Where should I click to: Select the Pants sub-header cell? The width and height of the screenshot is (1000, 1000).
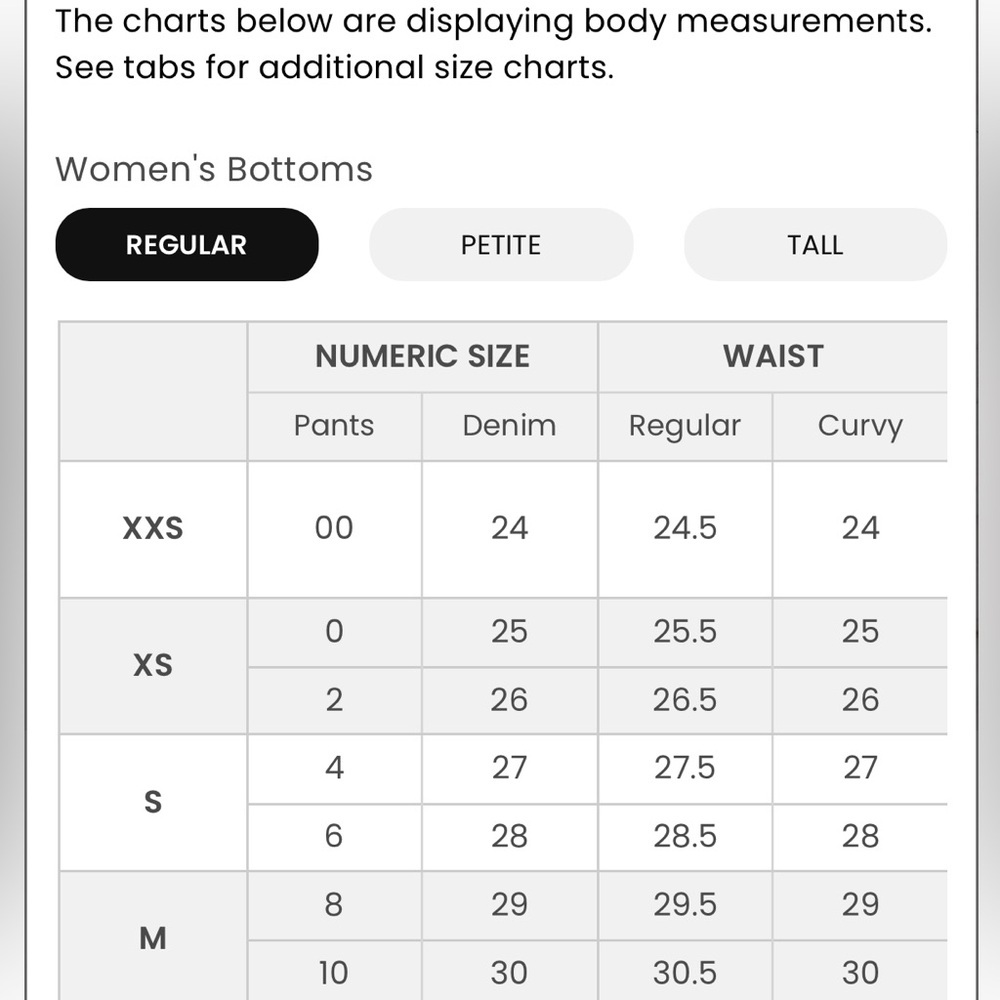[x=334, y=425]
